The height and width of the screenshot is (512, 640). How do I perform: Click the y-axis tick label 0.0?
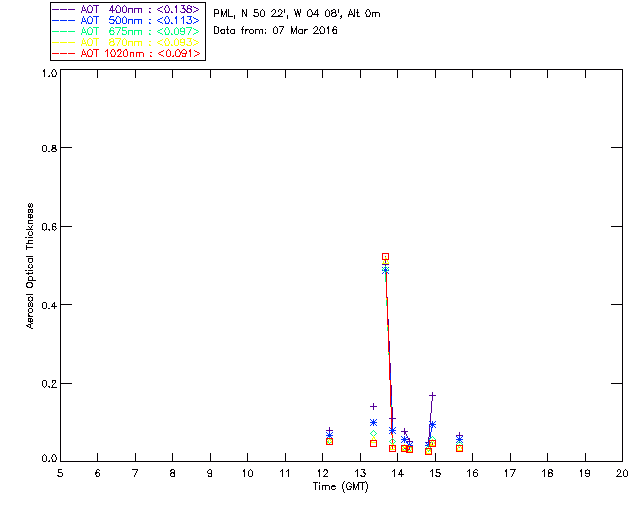[x=49, y=459]
